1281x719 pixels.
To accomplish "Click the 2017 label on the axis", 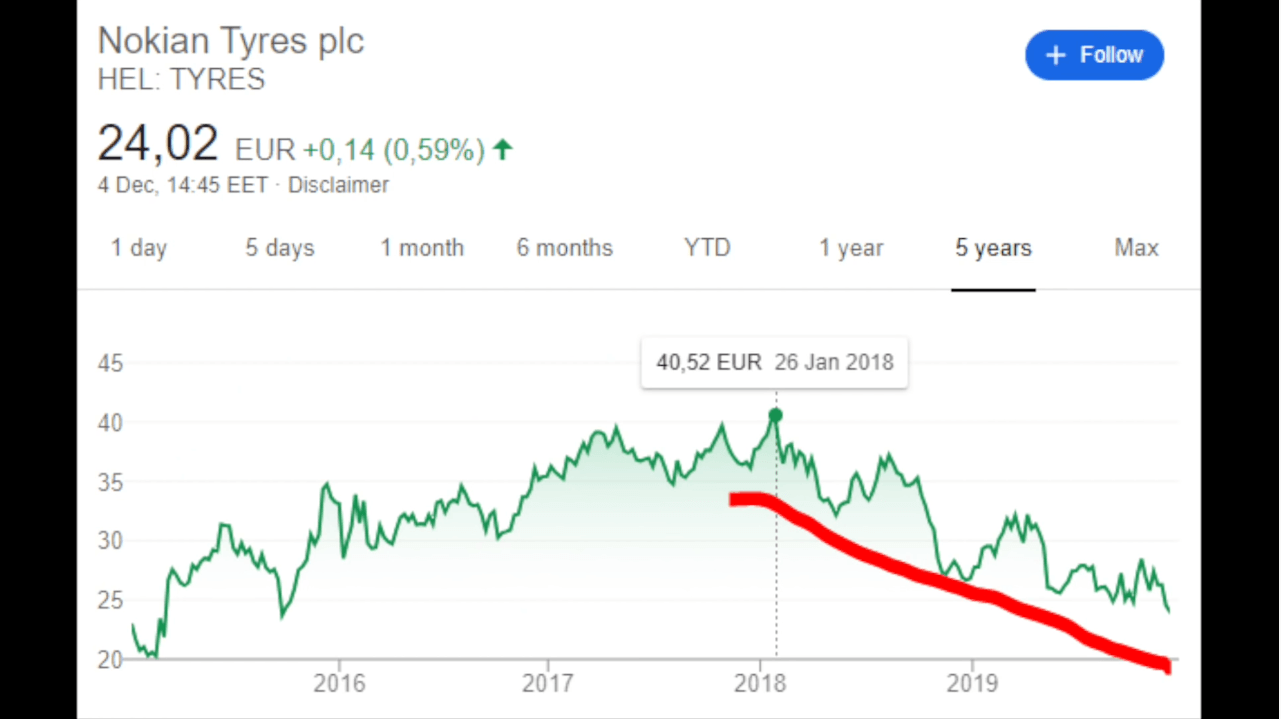I will coord(547,684).
